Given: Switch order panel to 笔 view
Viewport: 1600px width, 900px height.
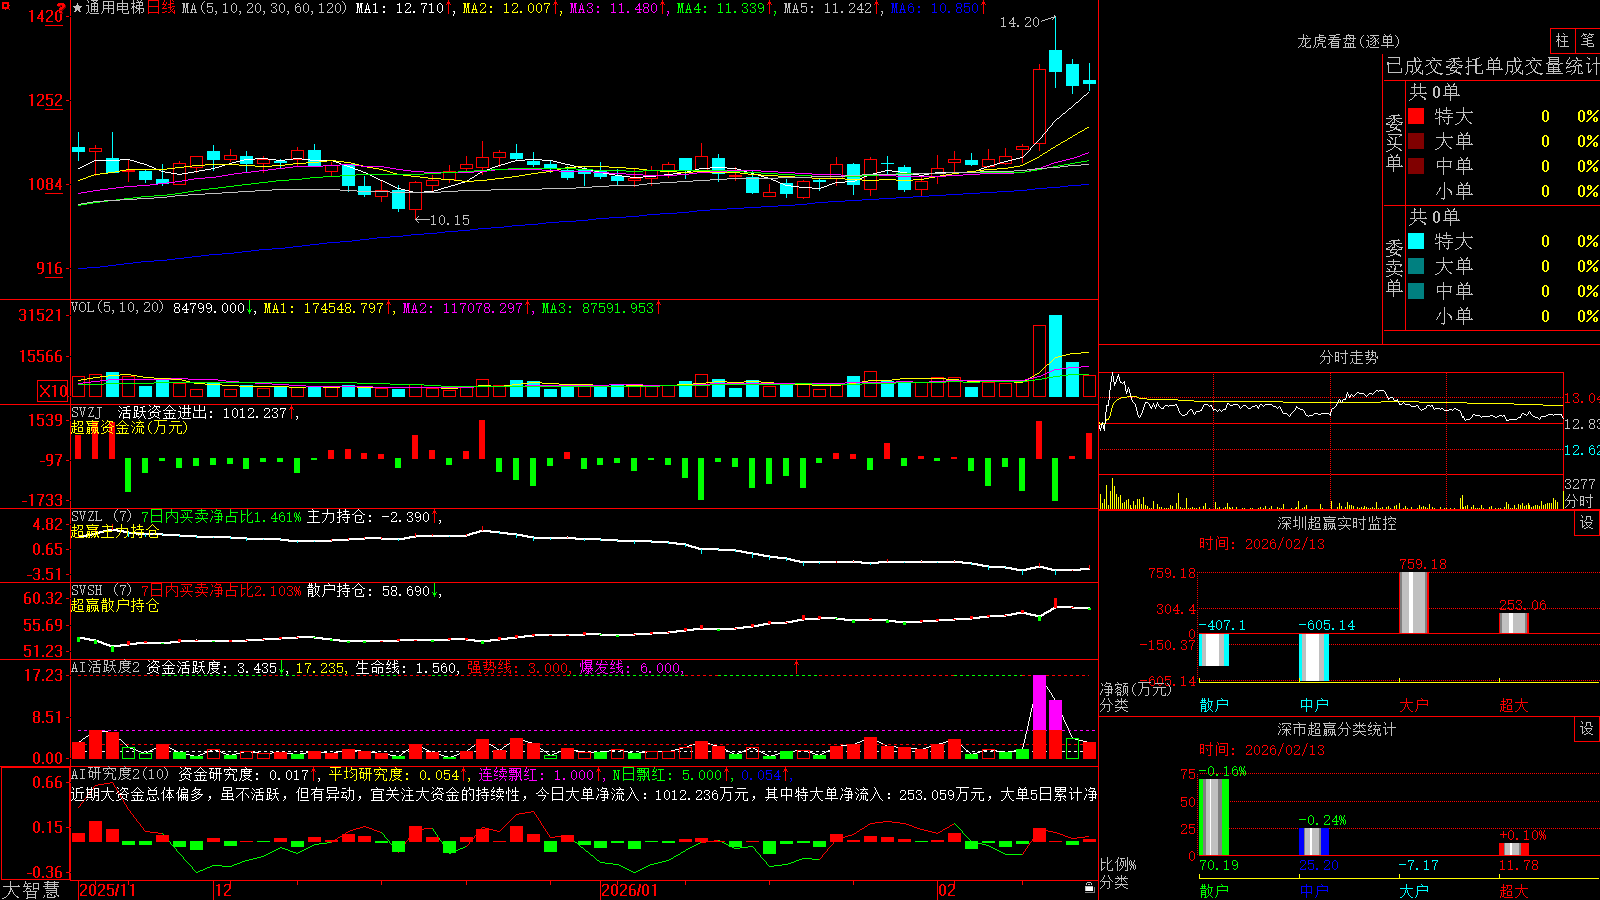Looking at the screenshot, I should pyautogui.click(x=1588, y=41).
